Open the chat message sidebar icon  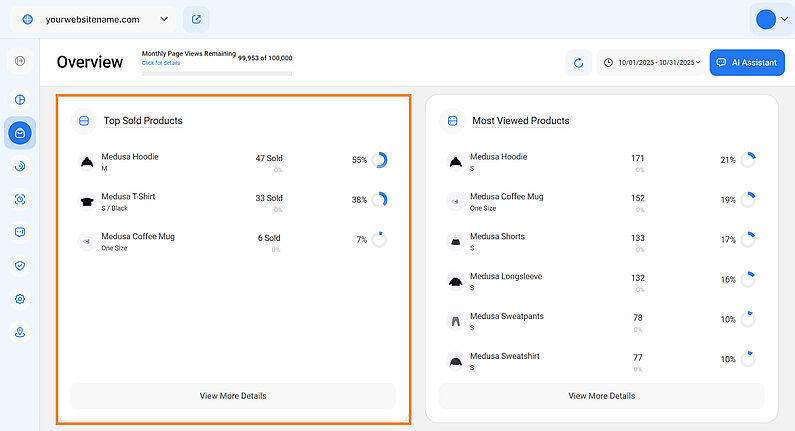click(20, 232)
